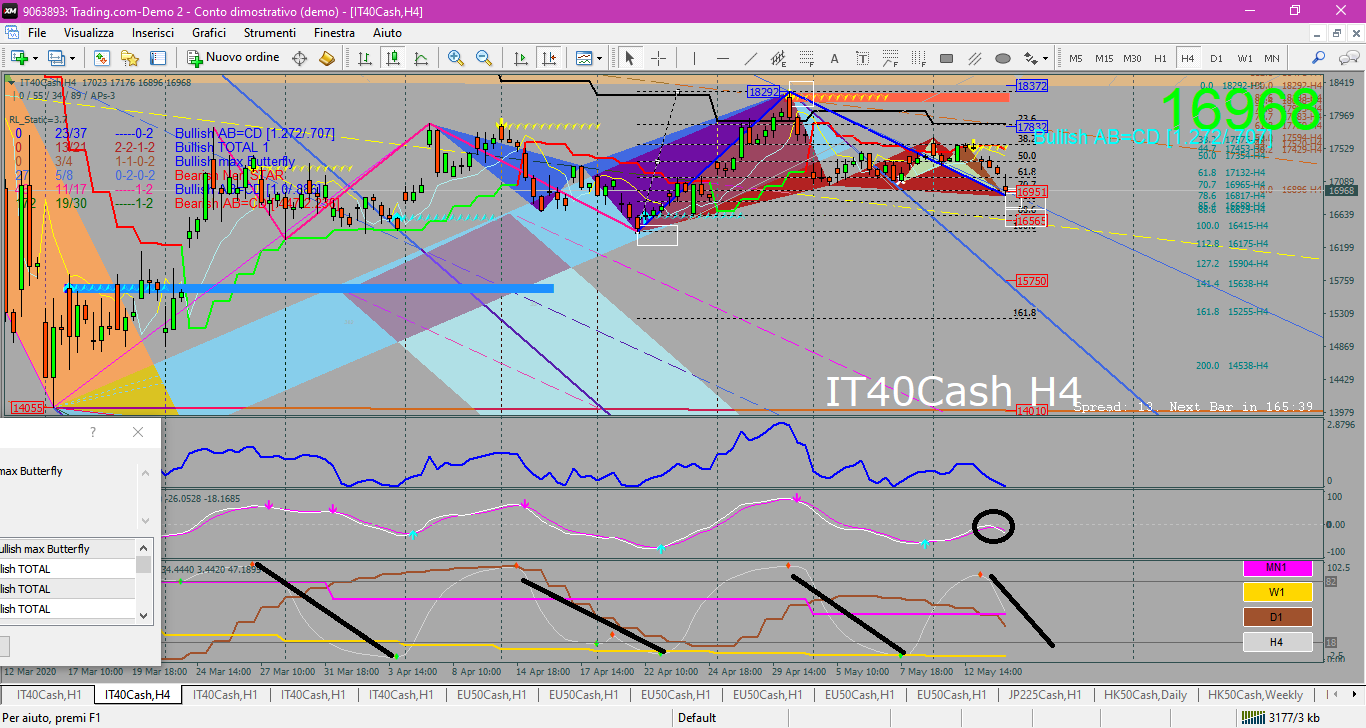
Task: Open the chat bubbles icon
Action: pyautogui.click(x=1349, y=58)
